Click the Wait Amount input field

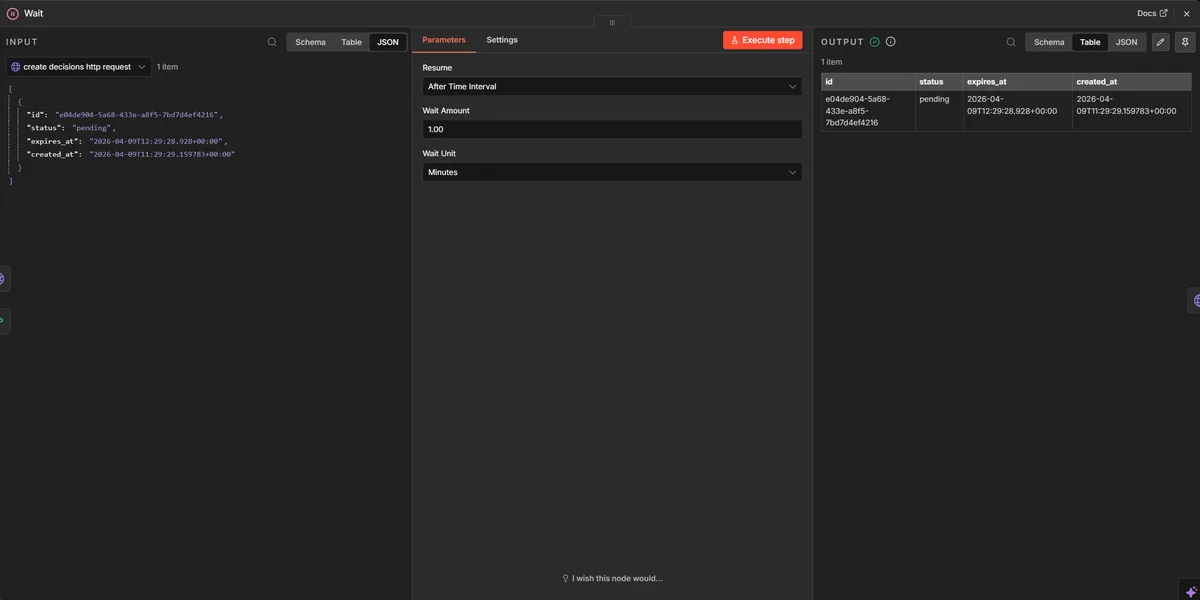(x=611, y=128)
